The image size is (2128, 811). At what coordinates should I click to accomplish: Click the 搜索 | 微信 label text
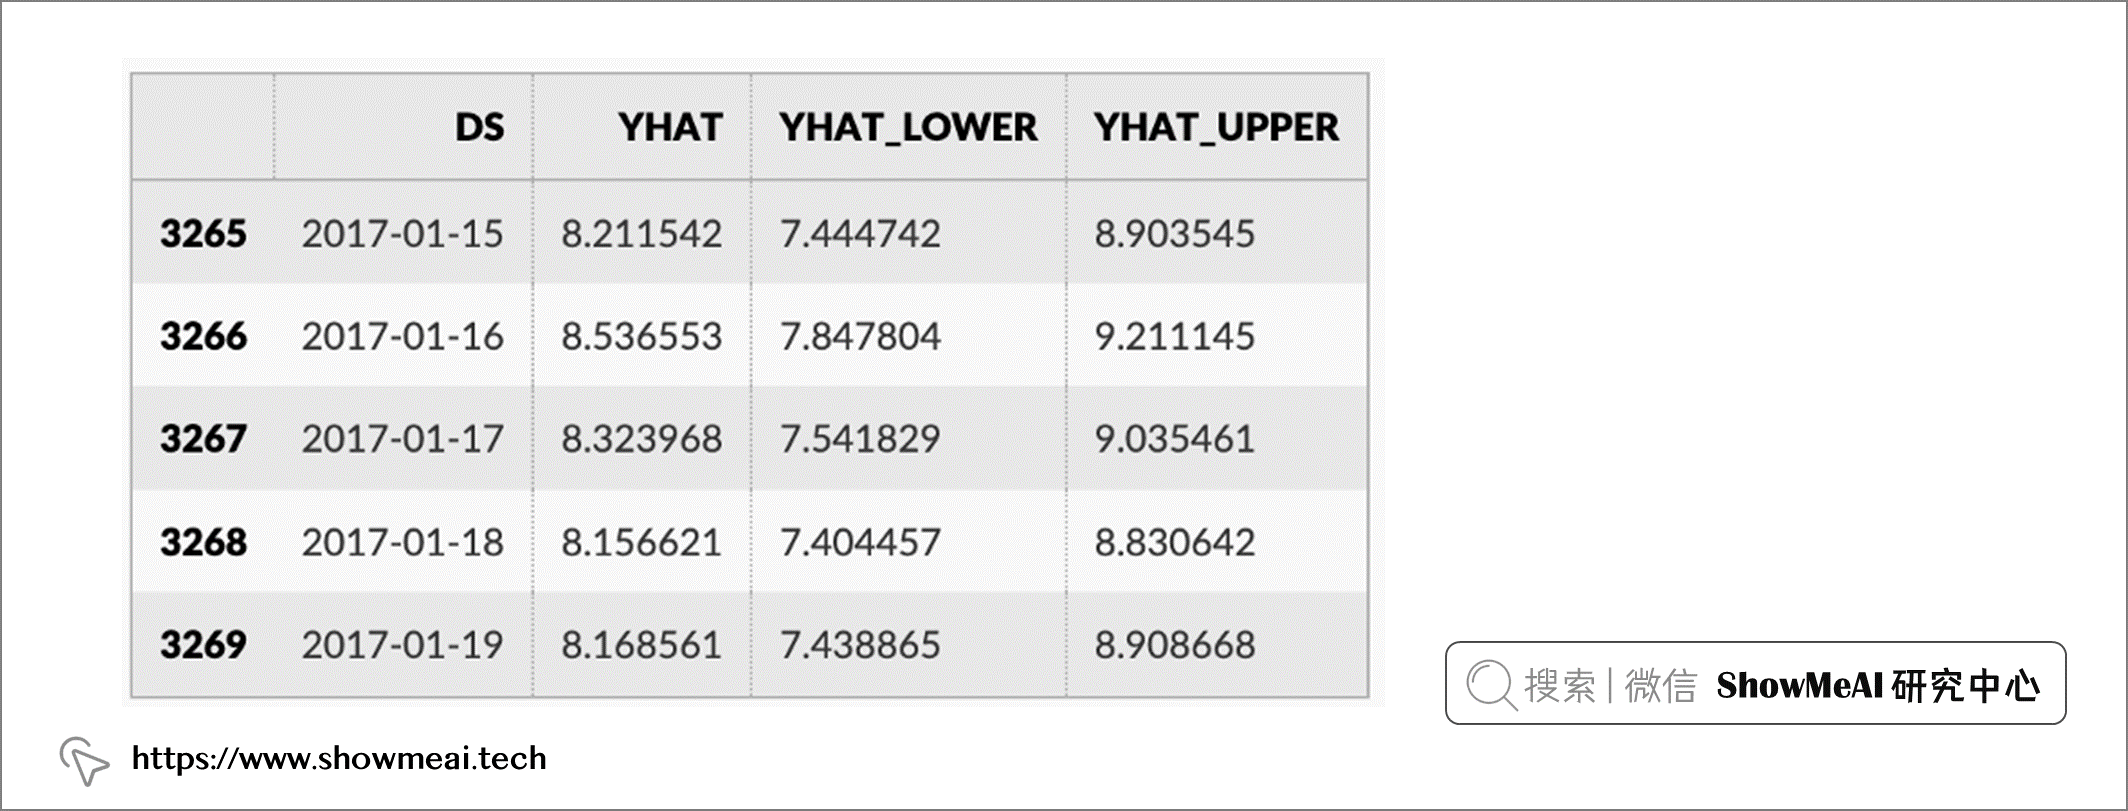[1610, 686]
